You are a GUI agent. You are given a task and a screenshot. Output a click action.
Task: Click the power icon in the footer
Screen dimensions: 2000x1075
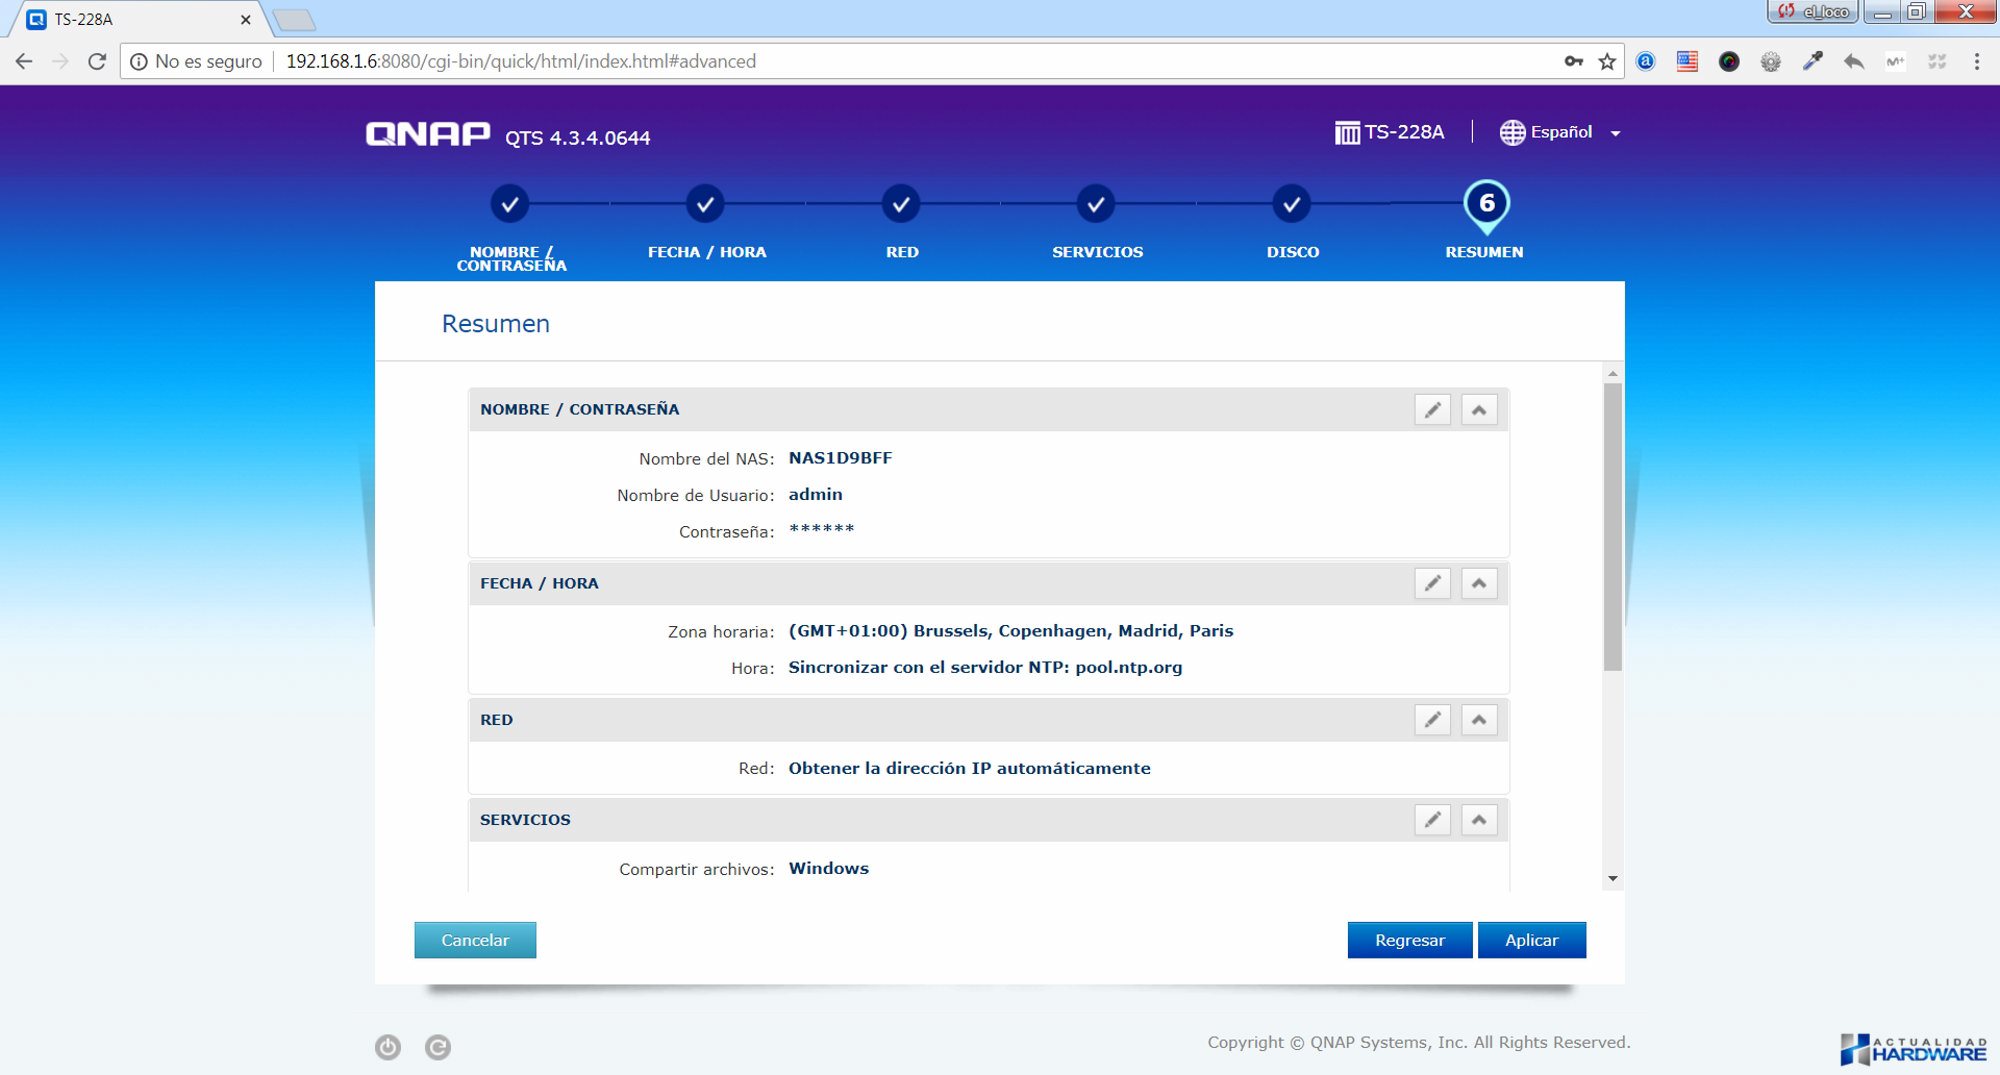pyautogui.click(x=388, y=1047)
